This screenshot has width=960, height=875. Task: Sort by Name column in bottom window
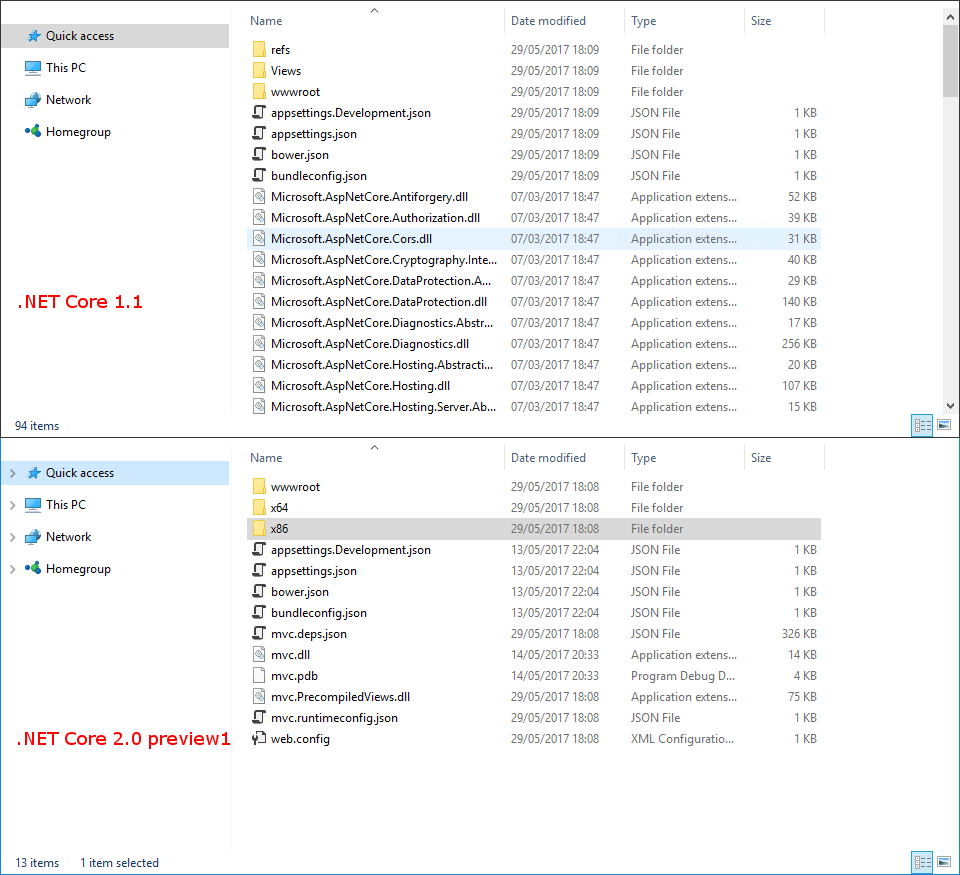266,458
